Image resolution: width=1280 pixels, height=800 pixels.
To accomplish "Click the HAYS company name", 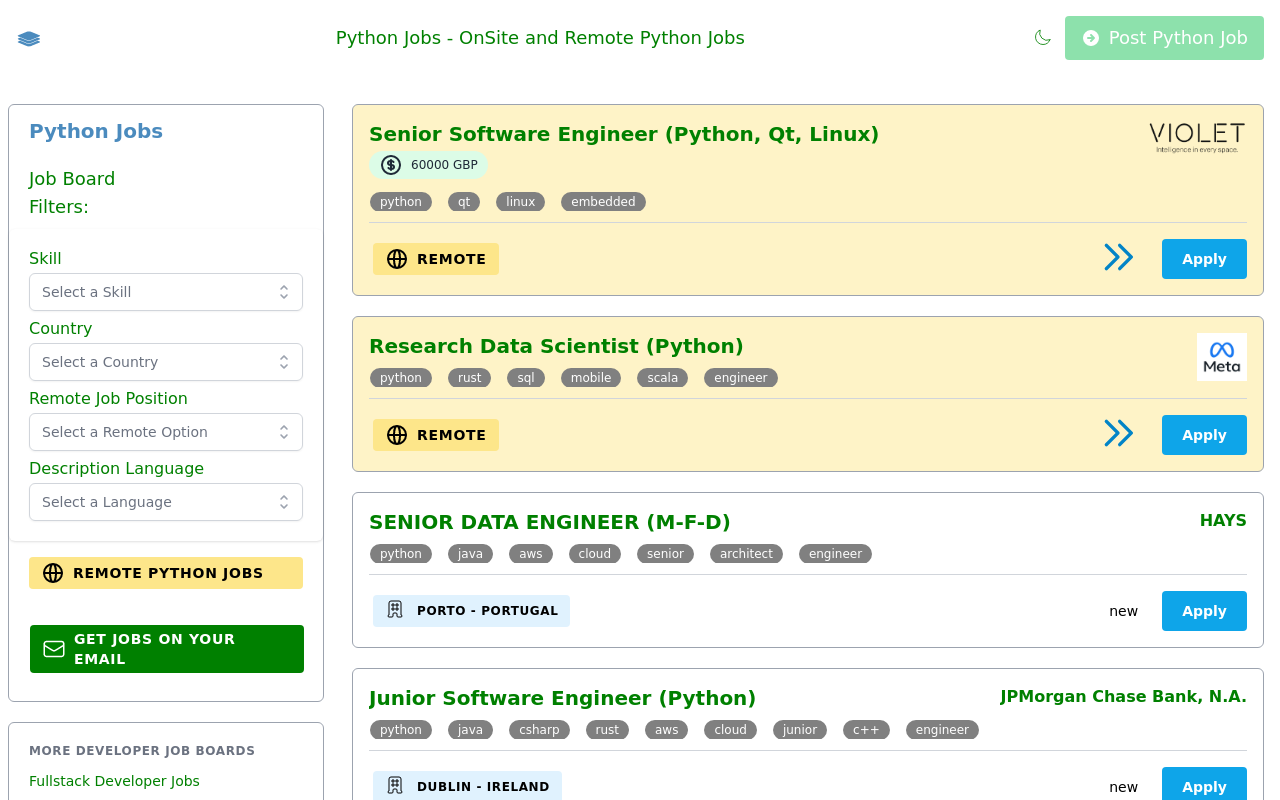I will [x=1223, y=521].
